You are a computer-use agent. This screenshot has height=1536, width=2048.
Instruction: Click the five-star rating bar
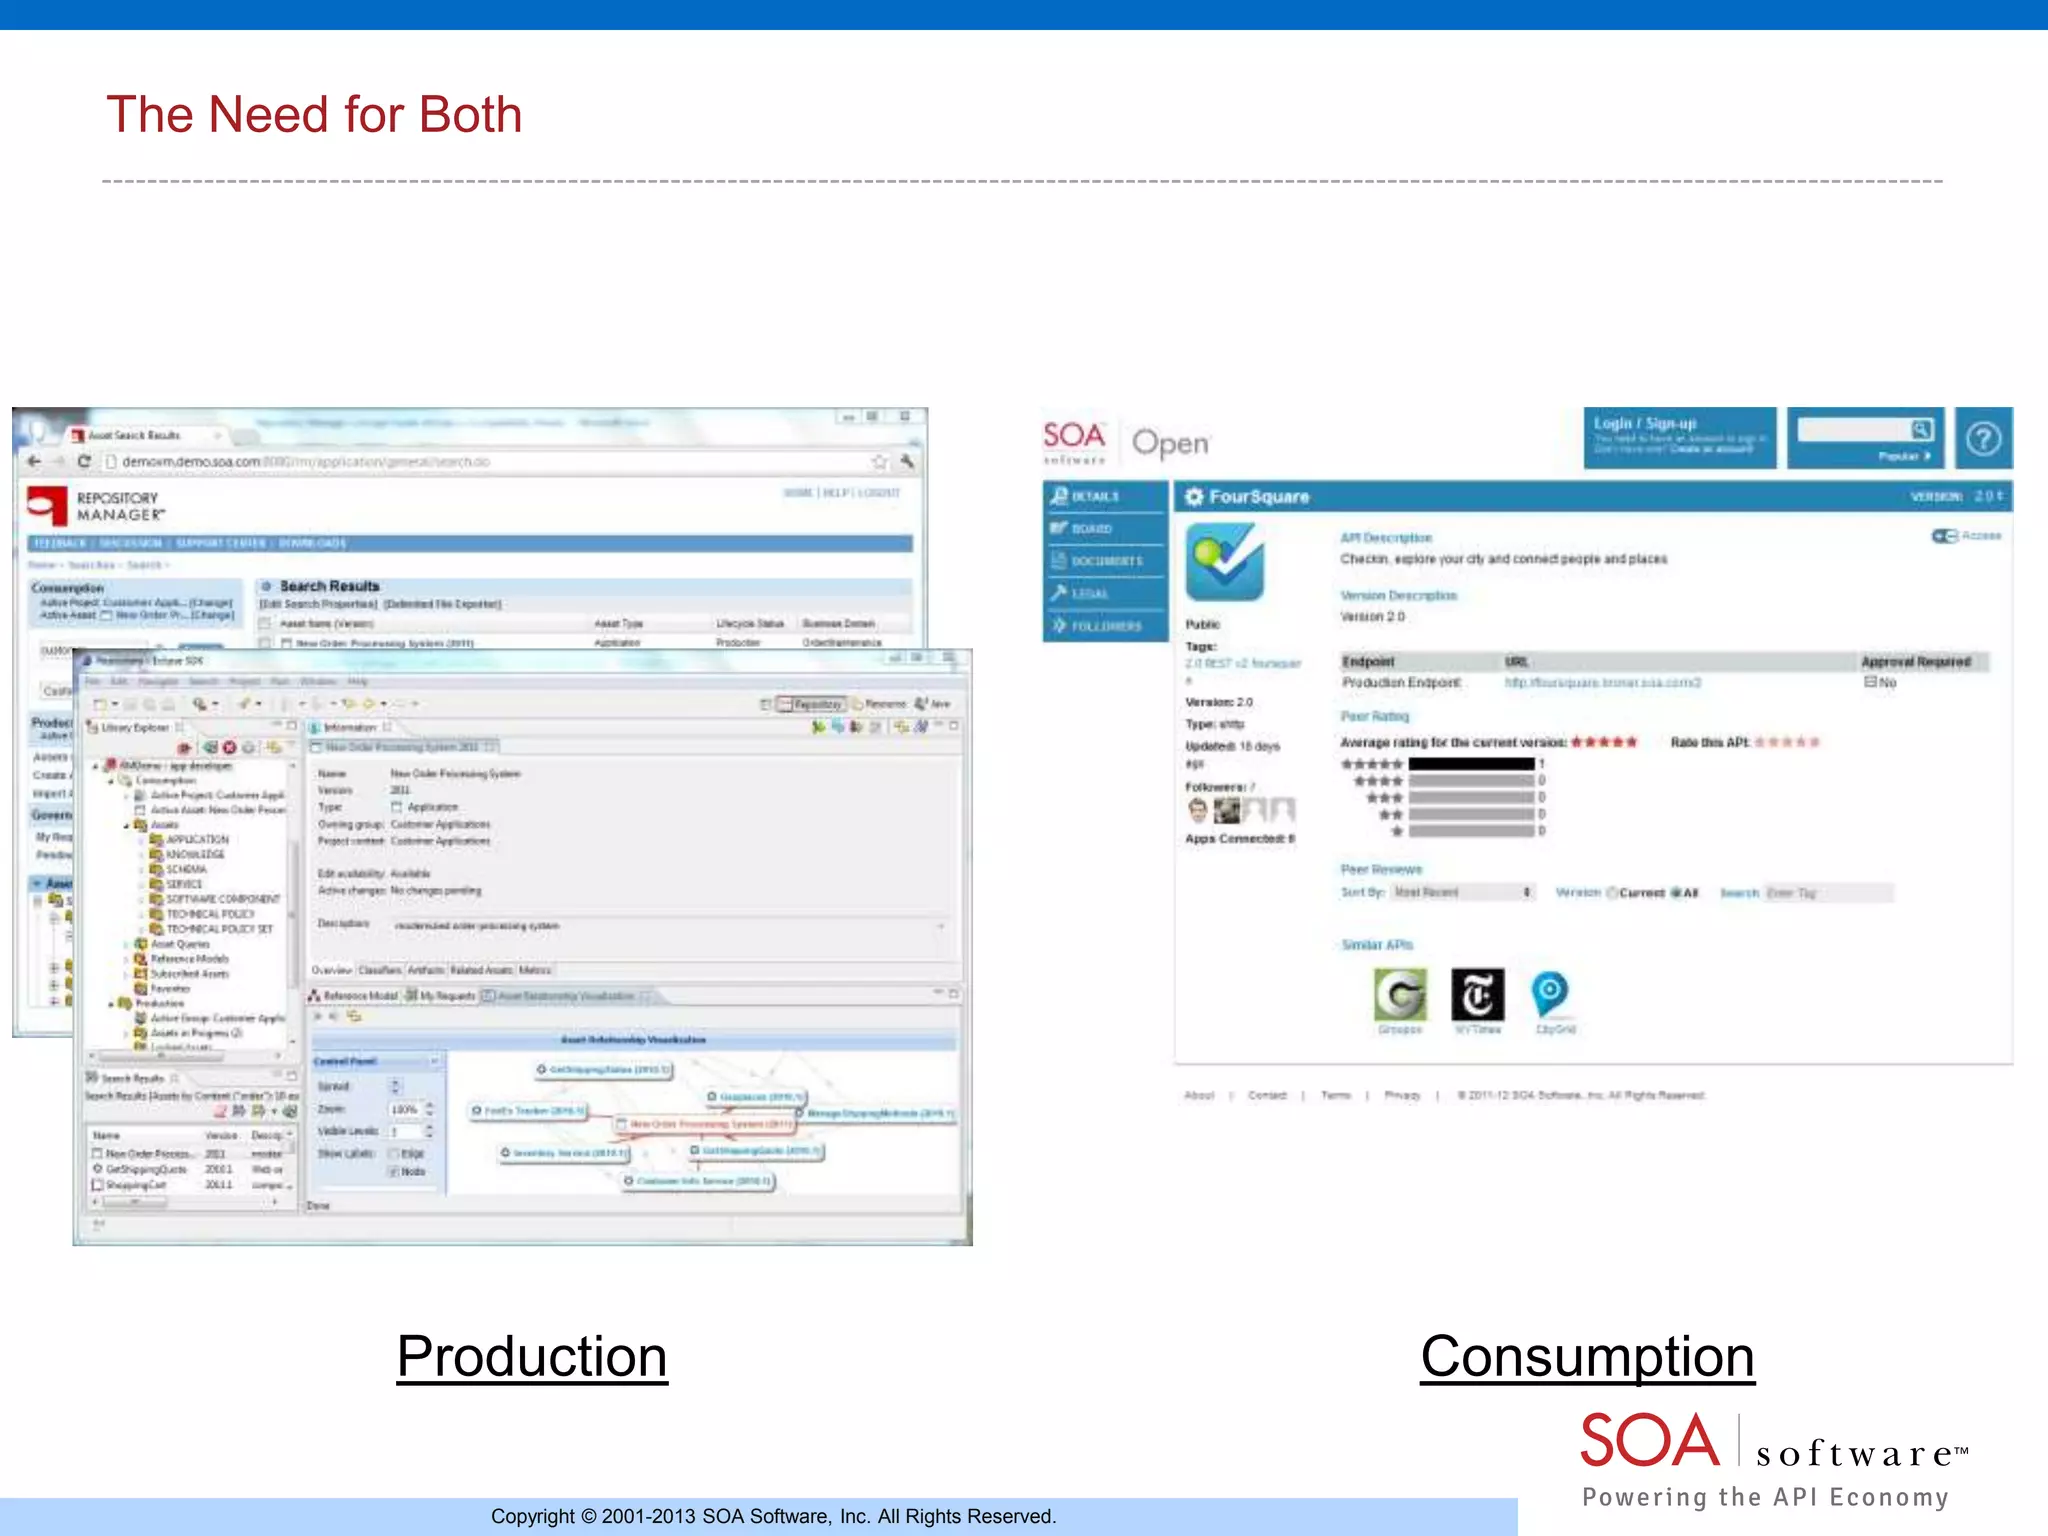click(x=1471, y=764)
